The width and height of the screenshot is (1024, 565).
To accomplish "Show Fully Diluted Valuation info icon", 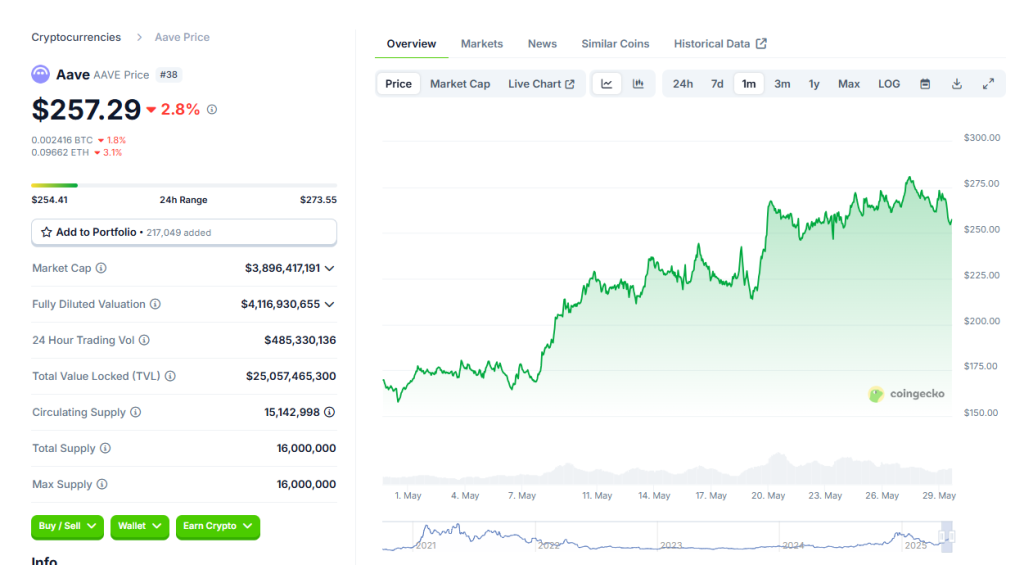I will click(x=155, y=304).
